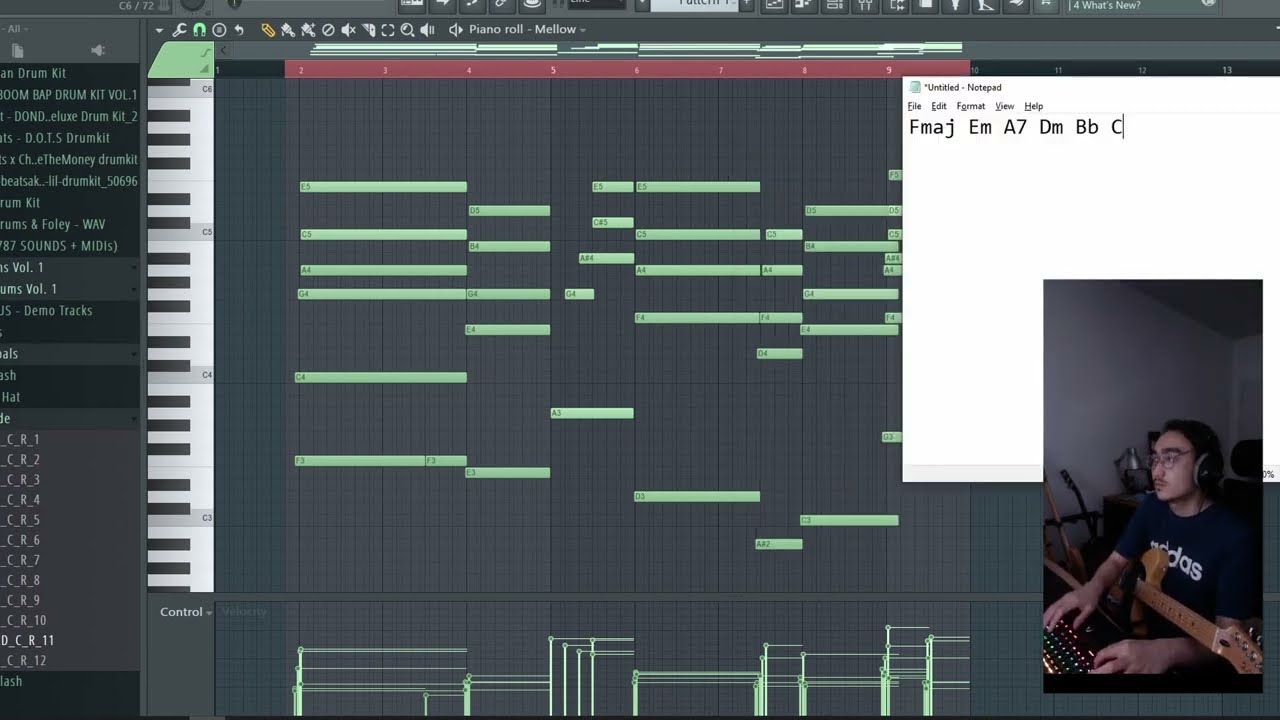Click the browser speaker icon

(98, 50)
